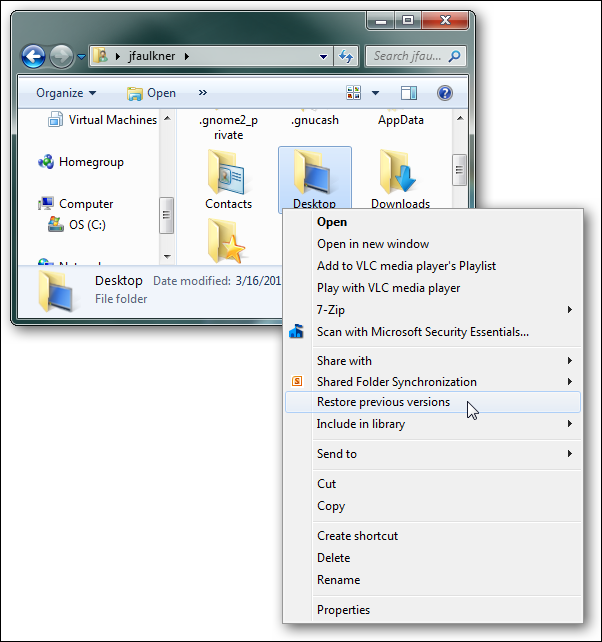Choose Cut from the context menu
The height and width of the screenshot is (642, 602).
click(433, 484)
